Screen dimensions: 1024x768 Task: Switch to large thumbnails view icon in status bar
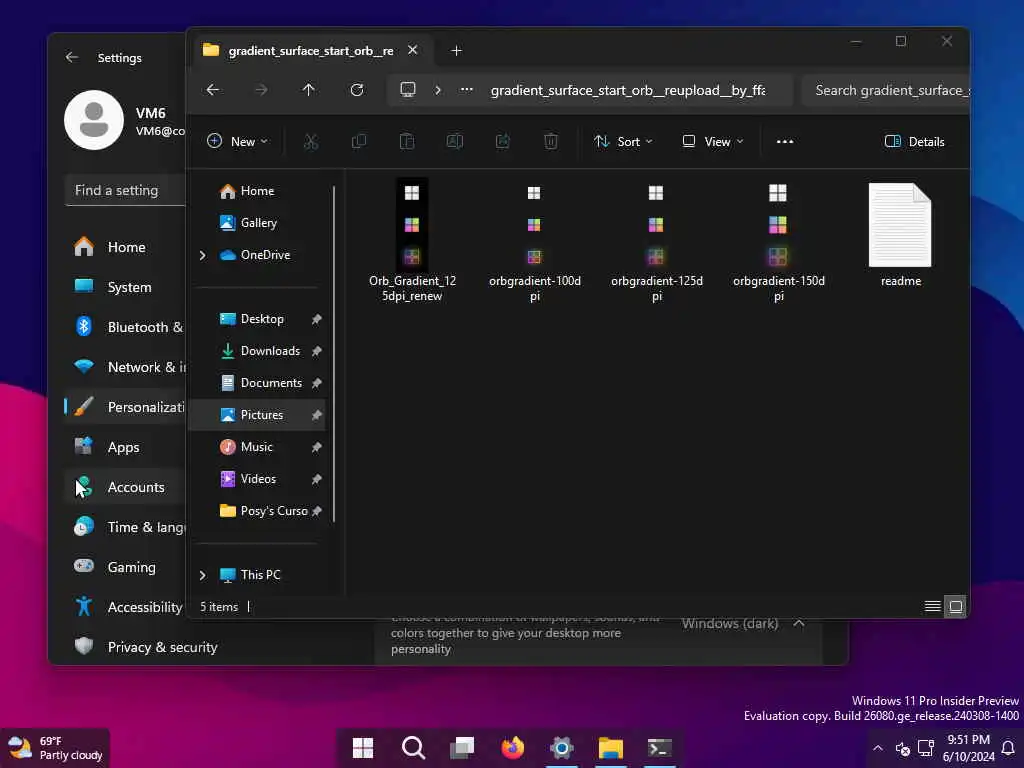955,607
